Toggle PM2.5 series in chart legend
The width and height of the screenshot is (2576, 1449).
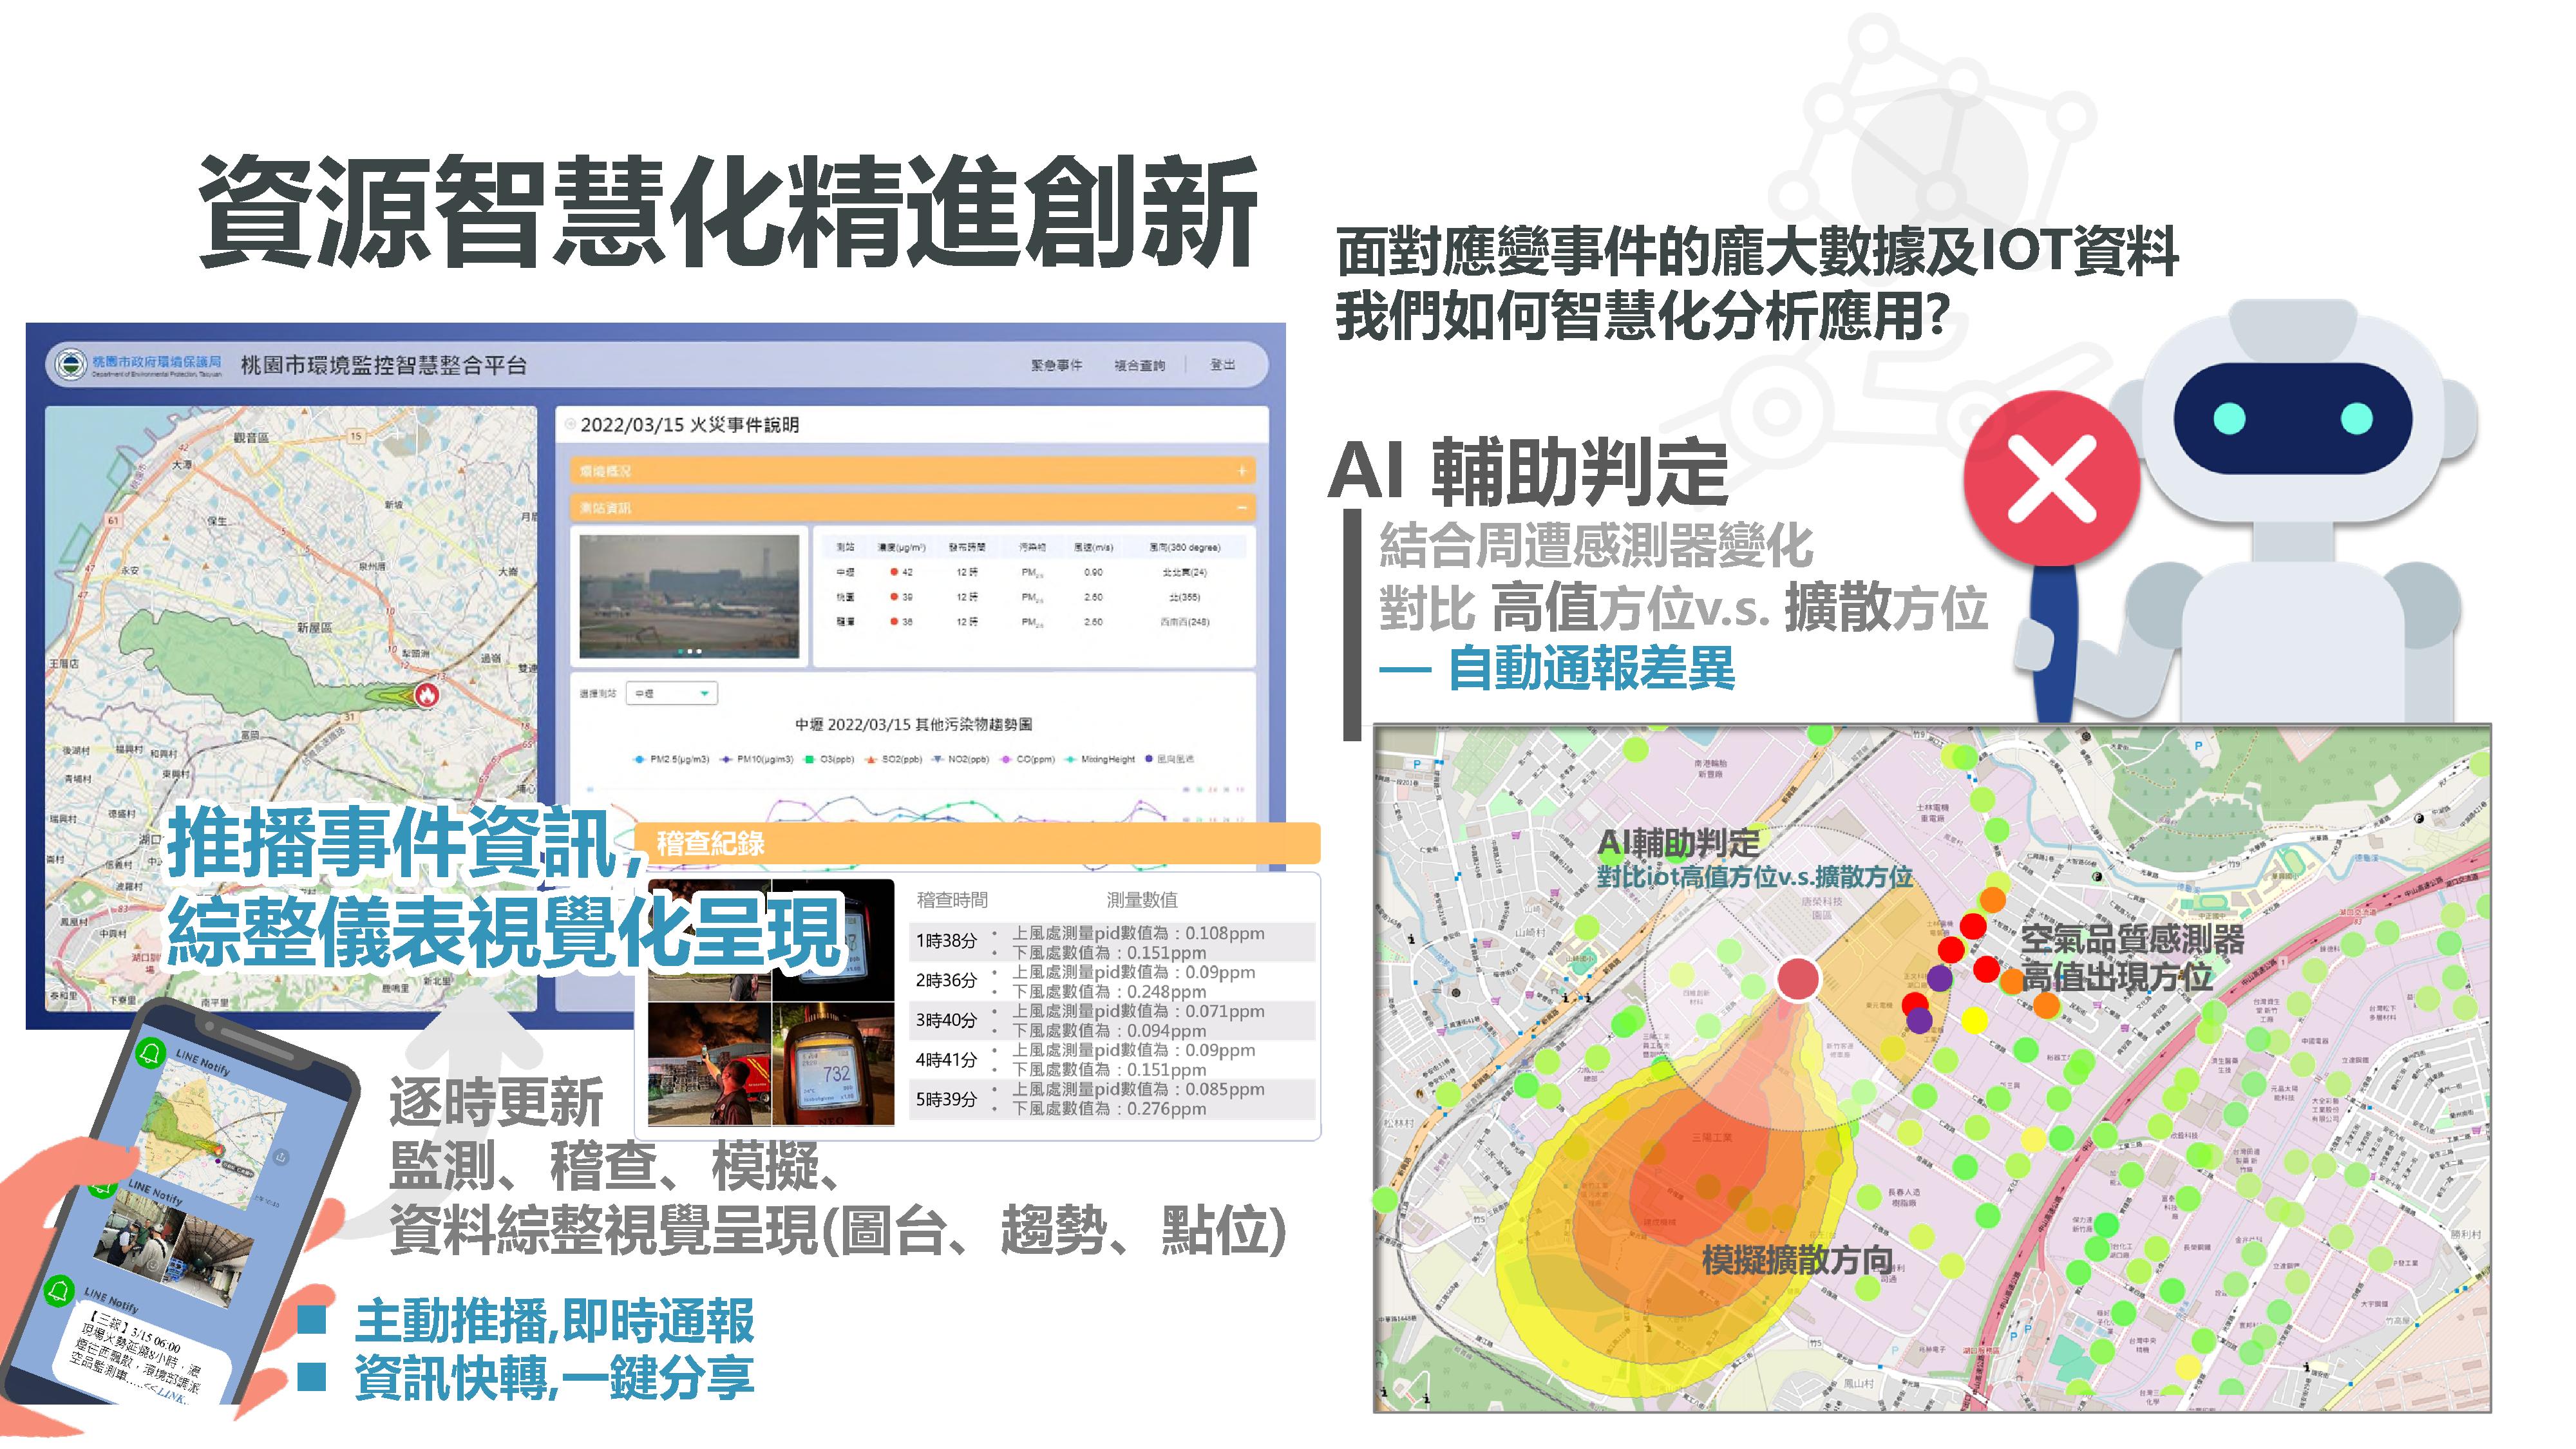[671, 759]
